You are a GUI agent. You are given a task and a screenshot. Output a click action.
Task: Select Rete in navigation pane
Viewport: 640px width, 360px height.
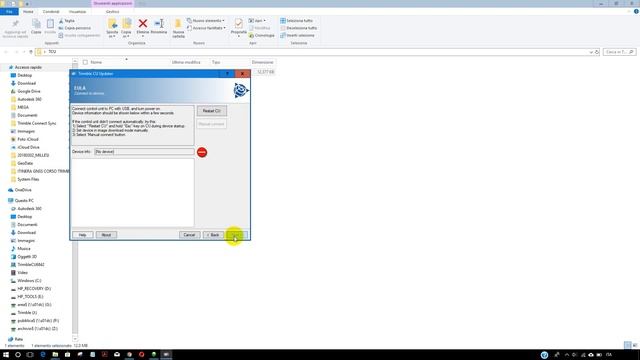19,340
